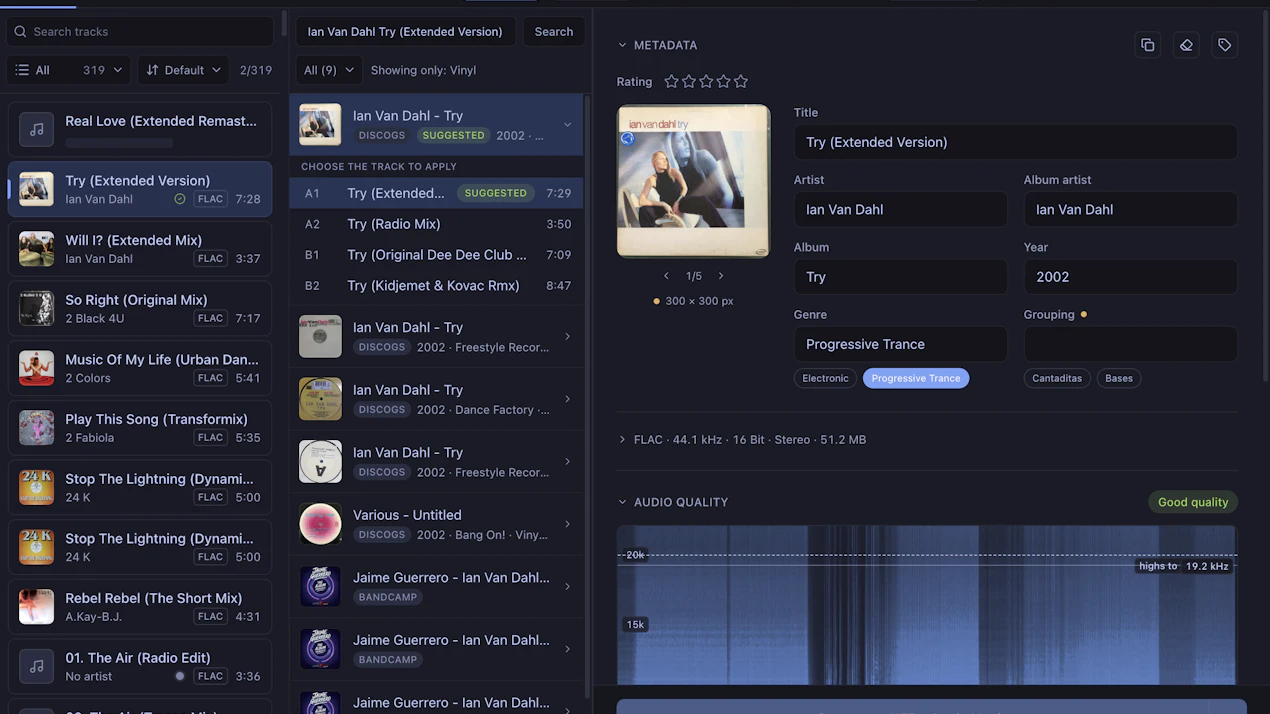Select track A1 Try (Extended...) to apply
The image size is (1270, 714).
tap(436, 193)
